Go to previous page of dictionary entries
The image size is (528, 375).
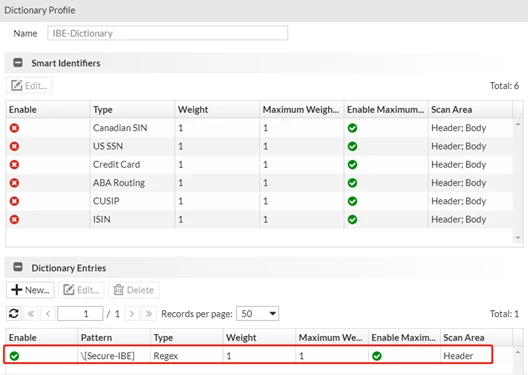48,314
